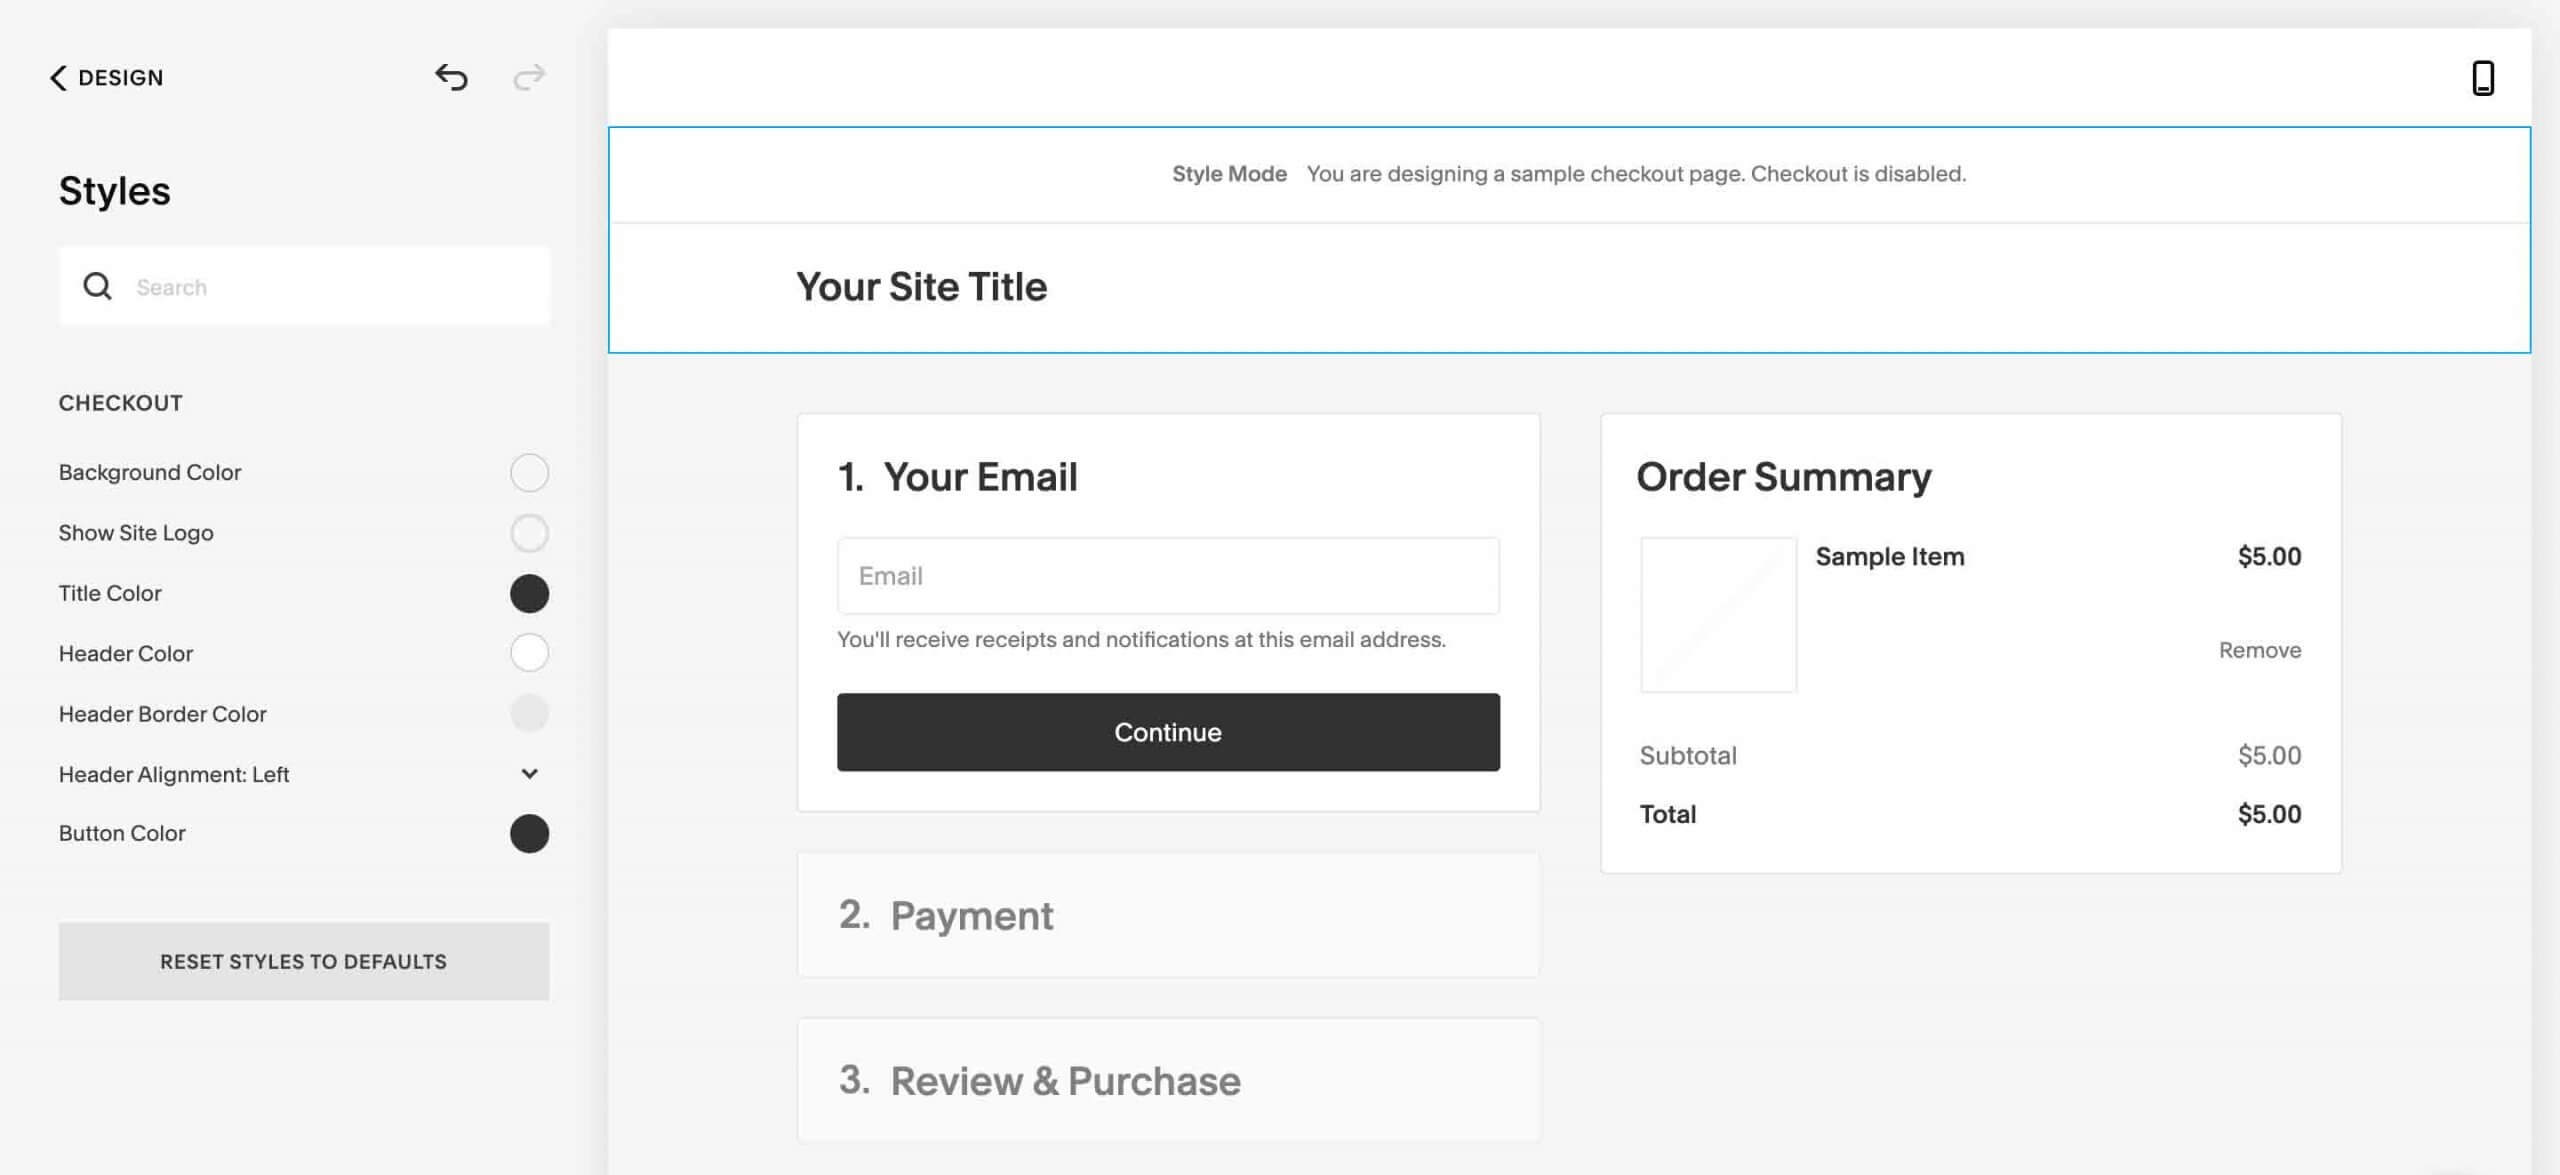Click the Remove link for Sample Item

pos(2260,650)
